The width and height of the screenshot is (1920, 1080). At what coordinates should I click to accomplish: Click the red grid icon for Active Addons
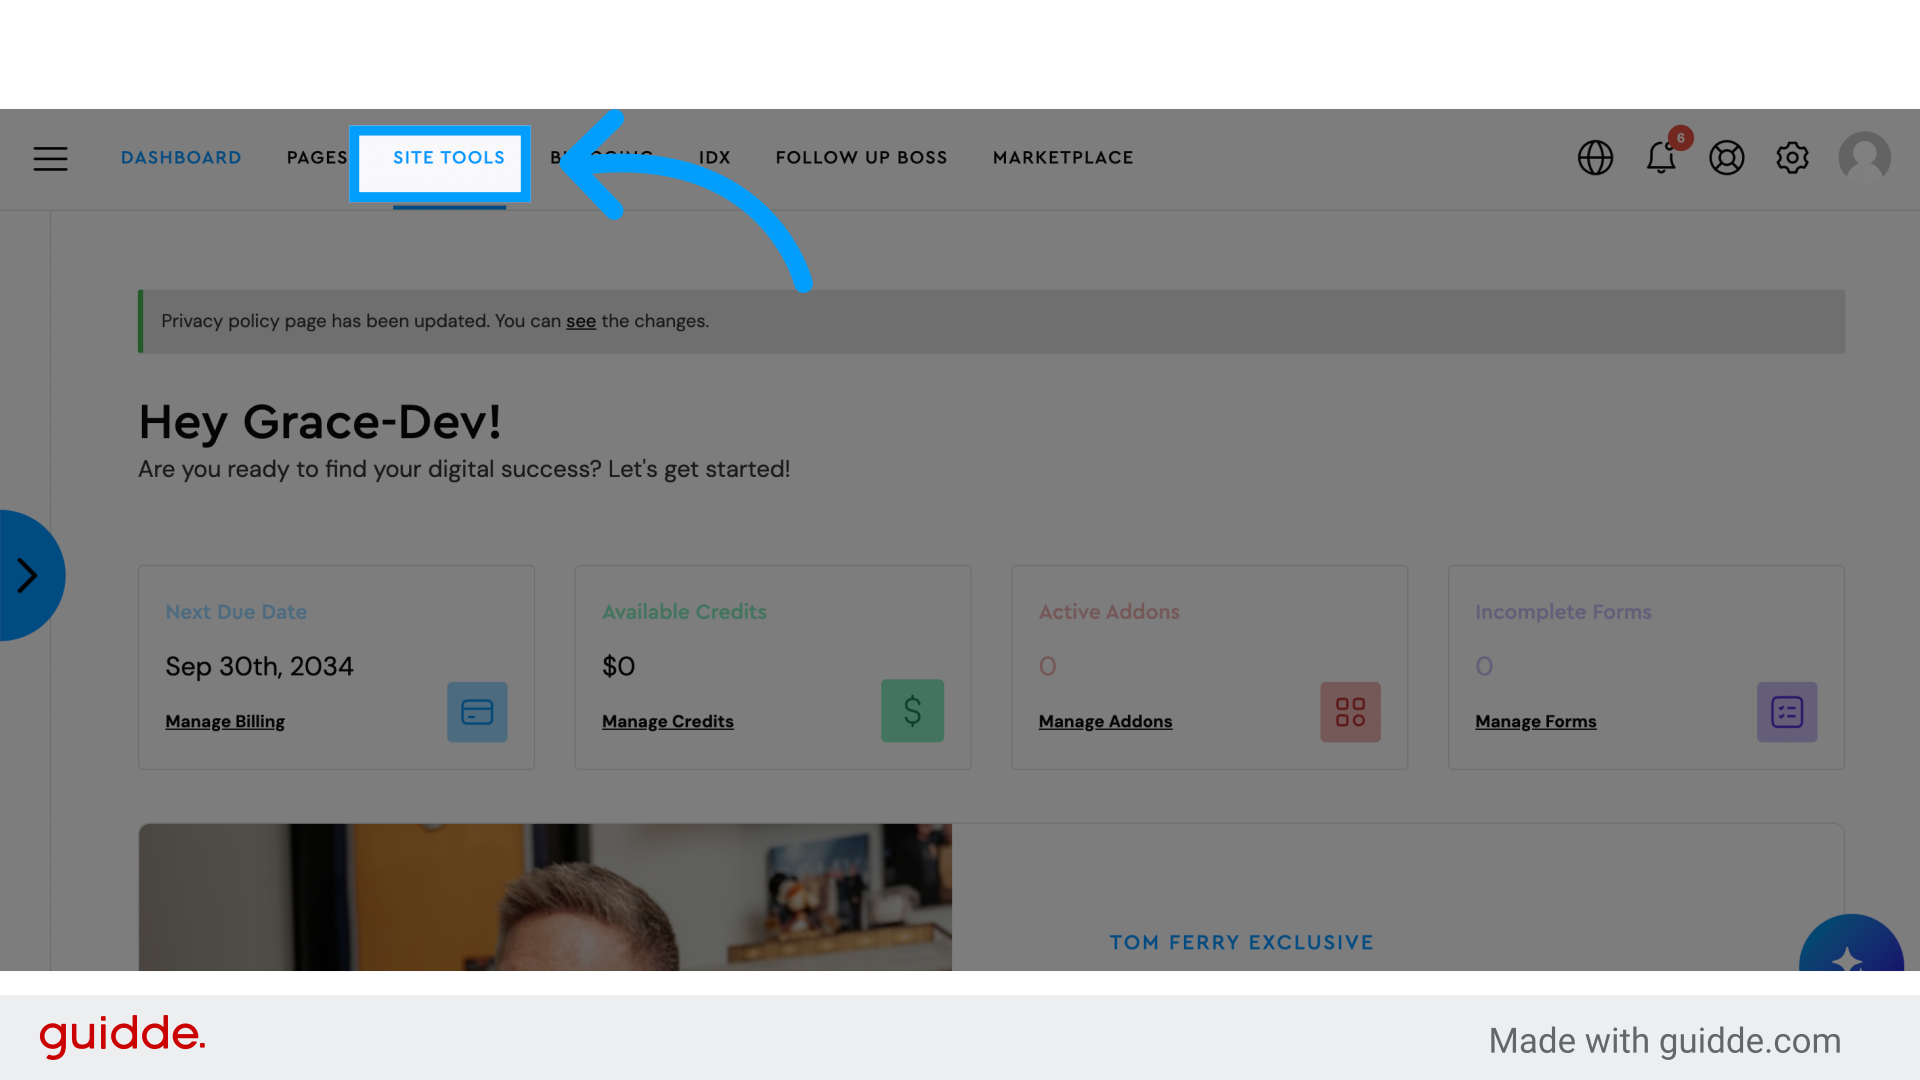click(1350, 711)
